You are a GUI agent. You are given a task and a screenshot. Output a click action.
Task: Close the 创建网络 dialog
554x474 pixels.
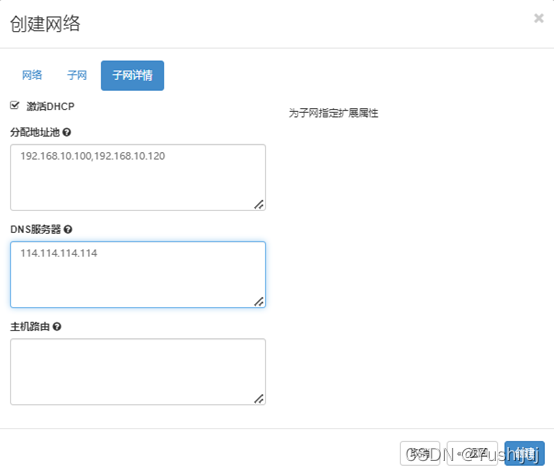539,18
